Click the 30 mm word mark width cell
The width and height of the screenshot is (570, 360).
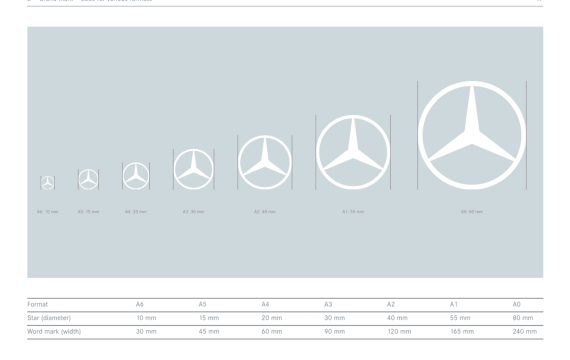pyautogui.click(x=146, y=331)
